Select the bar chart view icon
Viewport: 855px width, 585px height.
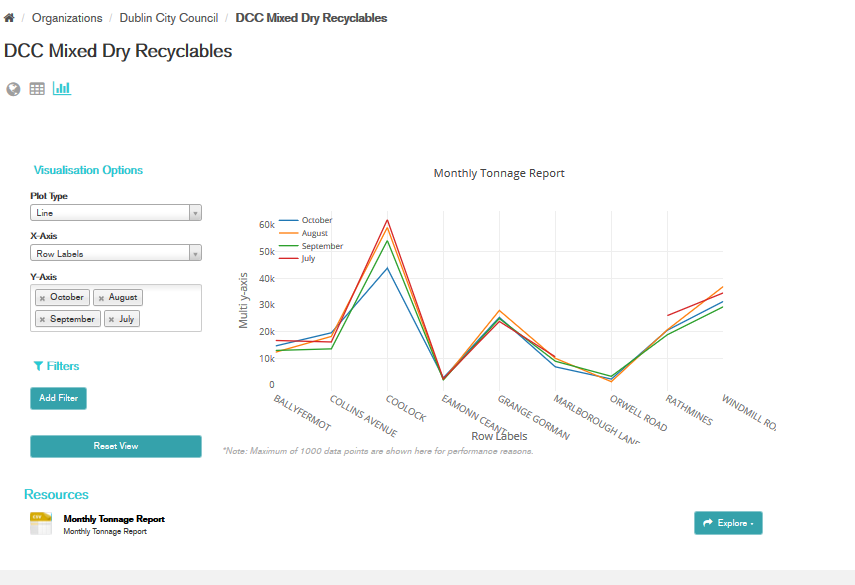click(x=62, y=89)
